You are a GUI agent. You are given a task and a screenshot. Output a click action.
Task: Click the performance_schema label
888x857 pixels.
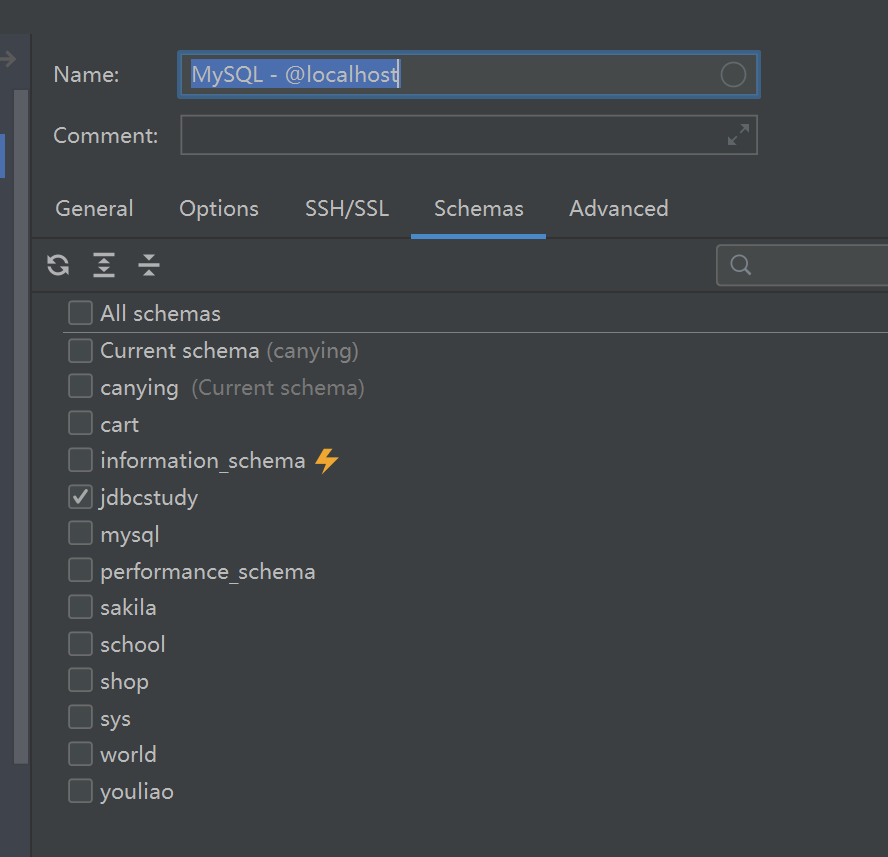click(208, 572)
